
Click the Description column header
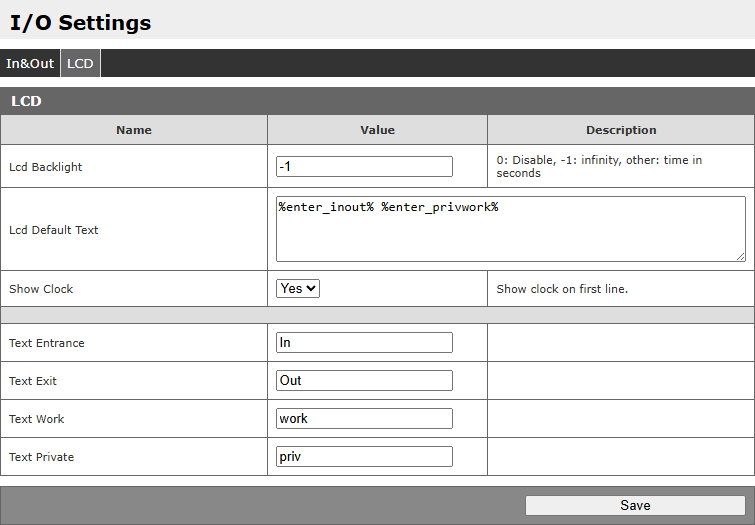[621, 130]
